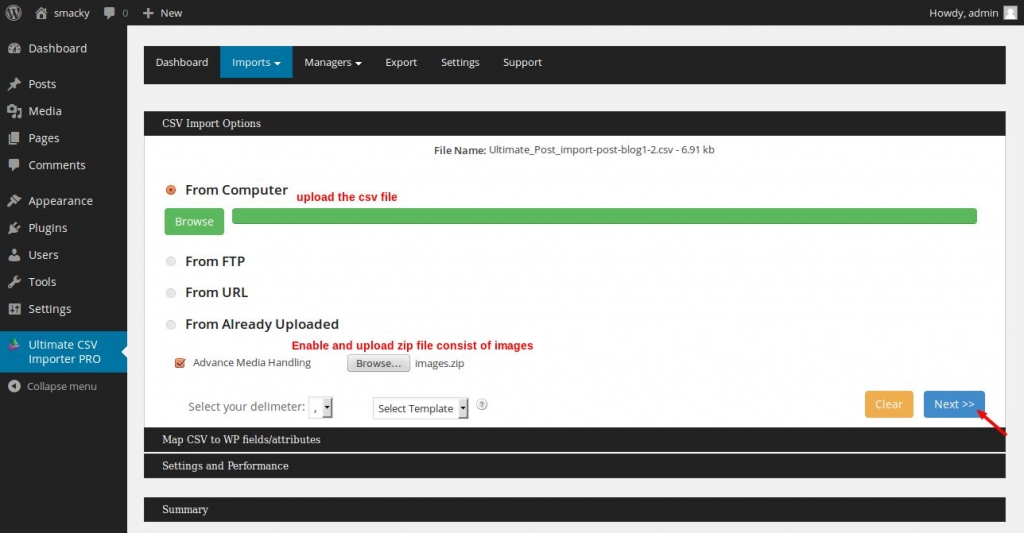Open the Imports dropdown menu
This screenshot has height=533, width=1024.
point(256,62)
